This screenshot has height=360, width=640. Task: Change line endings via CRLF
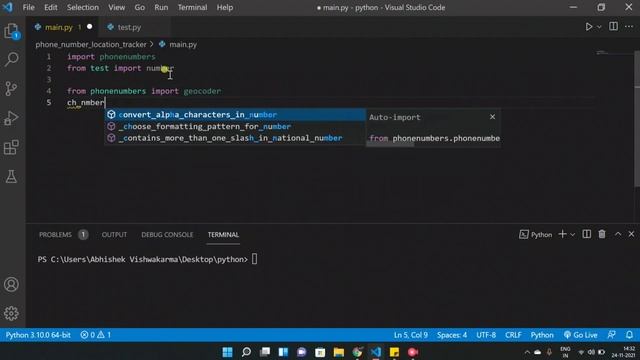pyautogui.click(x=513, y=335)
